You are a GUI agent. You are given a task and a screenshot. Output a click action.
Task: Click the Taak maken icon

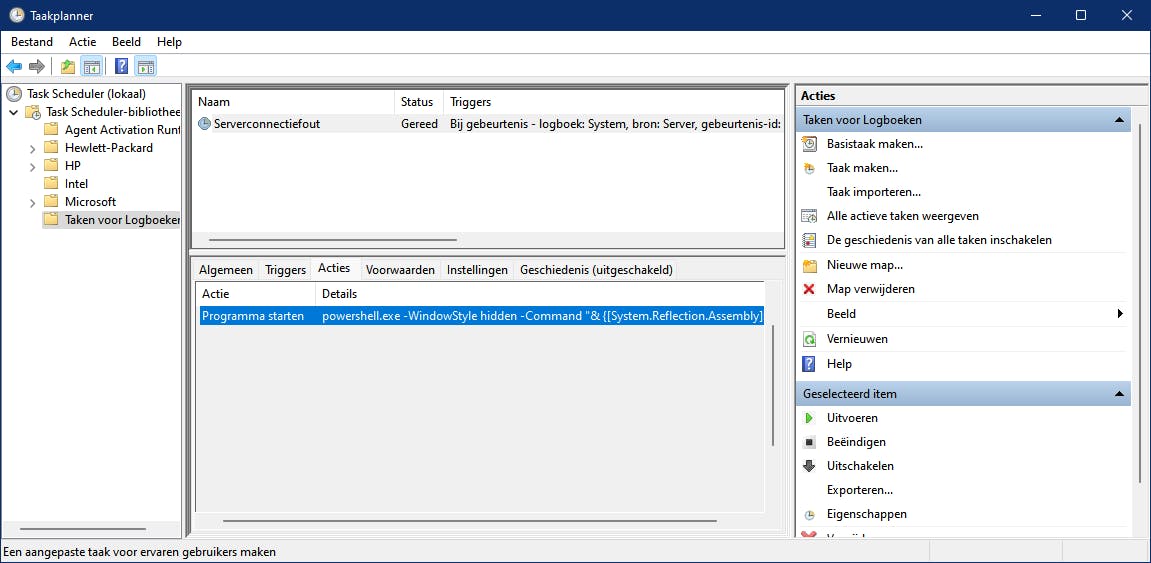809,168
